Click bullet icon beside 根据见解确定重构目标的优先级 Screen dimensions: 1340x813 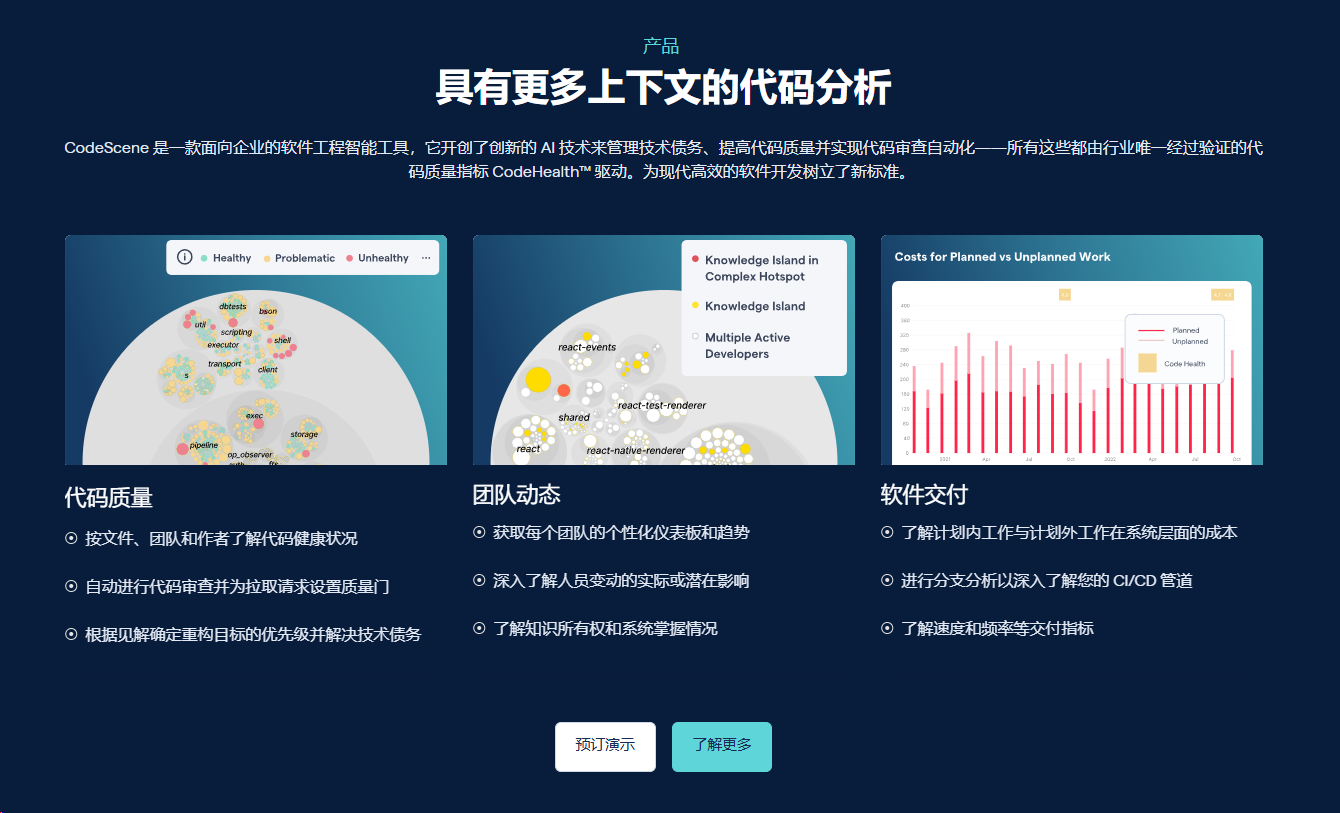pyautogui.click(x=71, y=634)
